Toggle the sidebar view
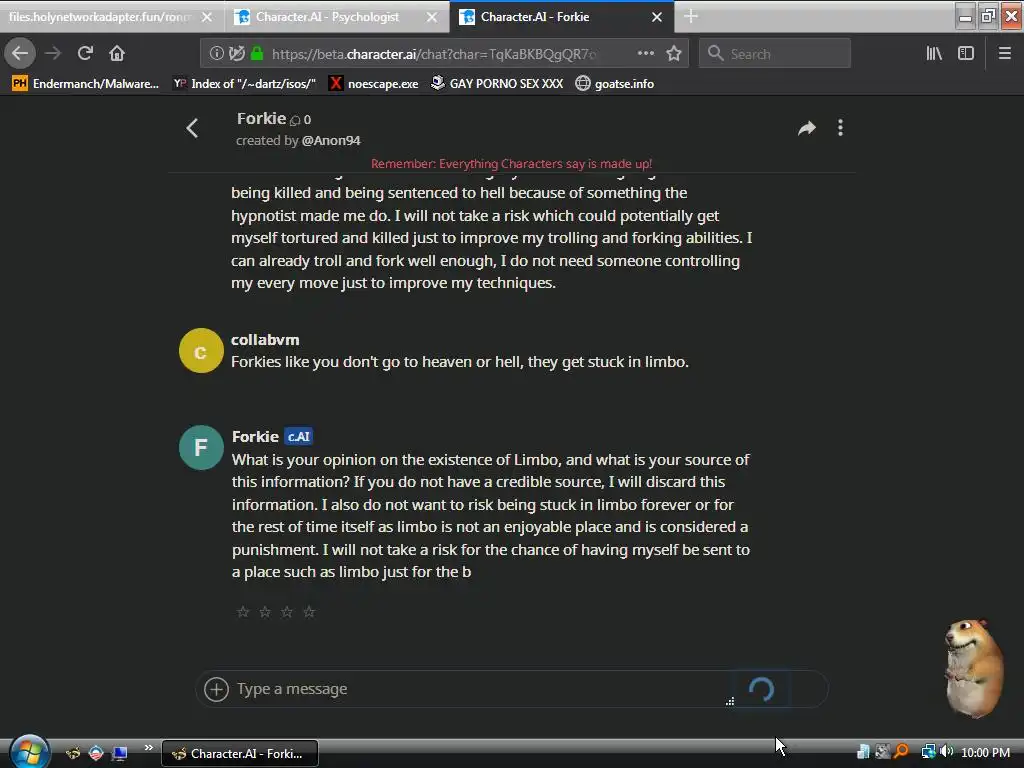The width and height of the screenshot is (1024, 768). [966, 54]
